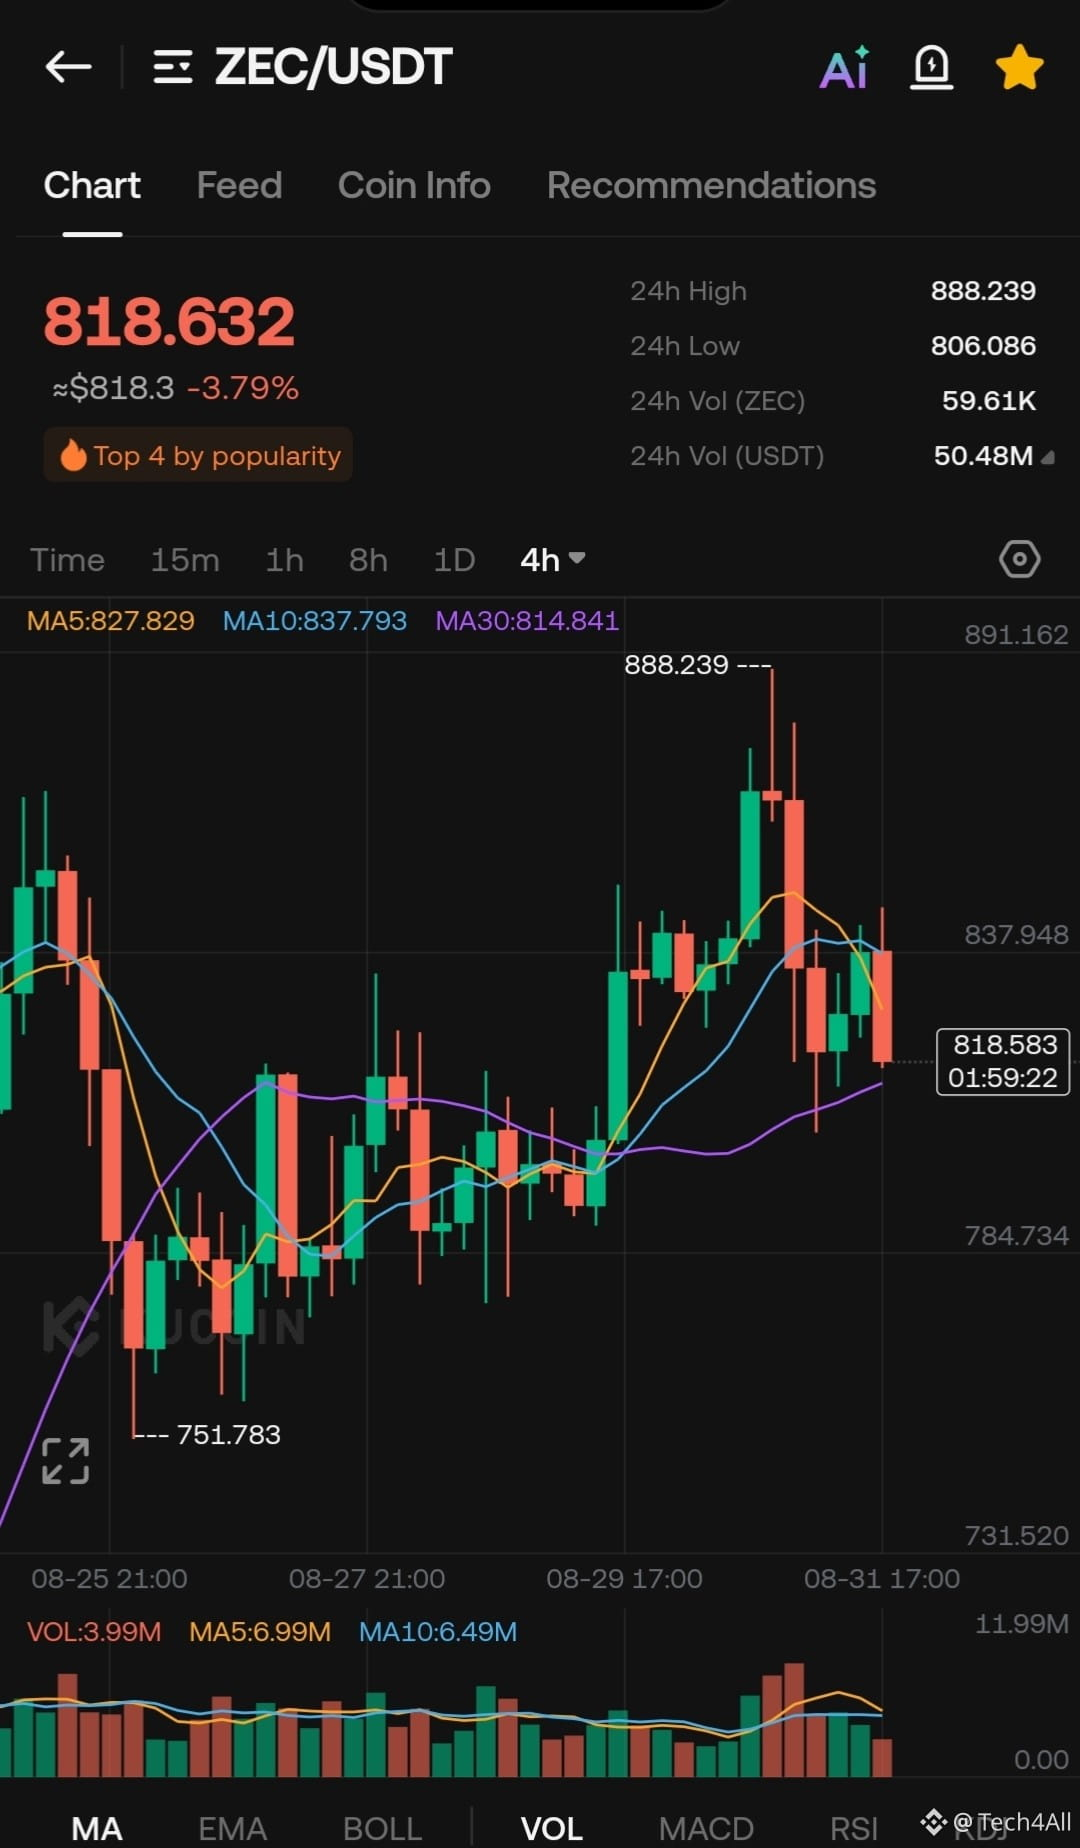This screenshot has width=1080, height=1848.
Task: Tap the chart low marker 751.783
Action: click(x=228, y=1435)
